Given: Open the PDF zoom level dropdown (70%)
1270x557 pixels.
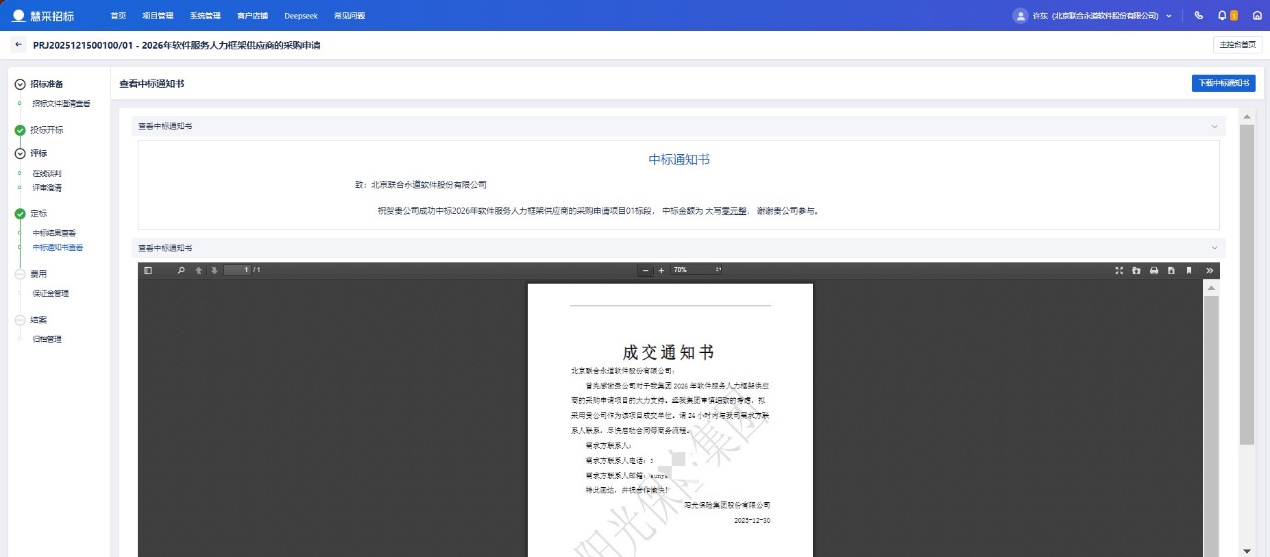Looking at the screenshot, I should (x=696, y=270).
